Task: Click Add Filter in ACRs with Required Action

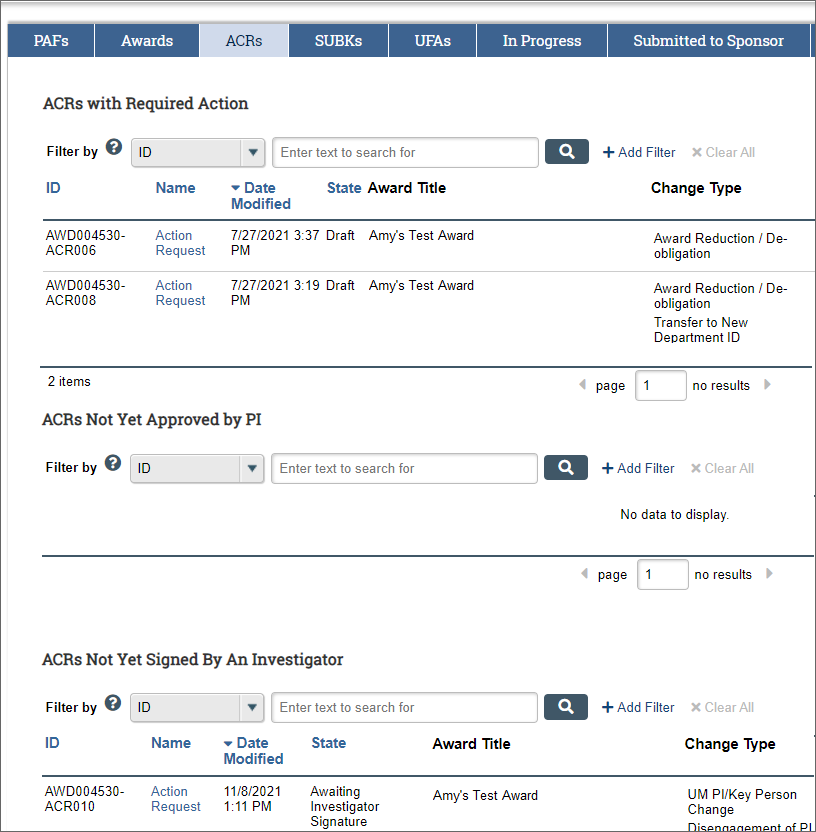Action: click(x=639, y=152)
